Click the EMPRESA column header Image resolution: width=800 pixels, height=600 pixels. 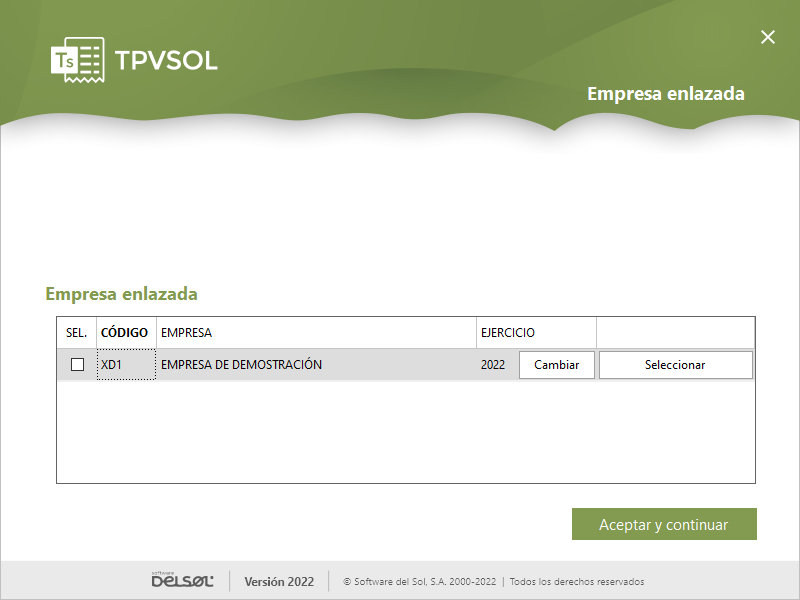point(316,333)
